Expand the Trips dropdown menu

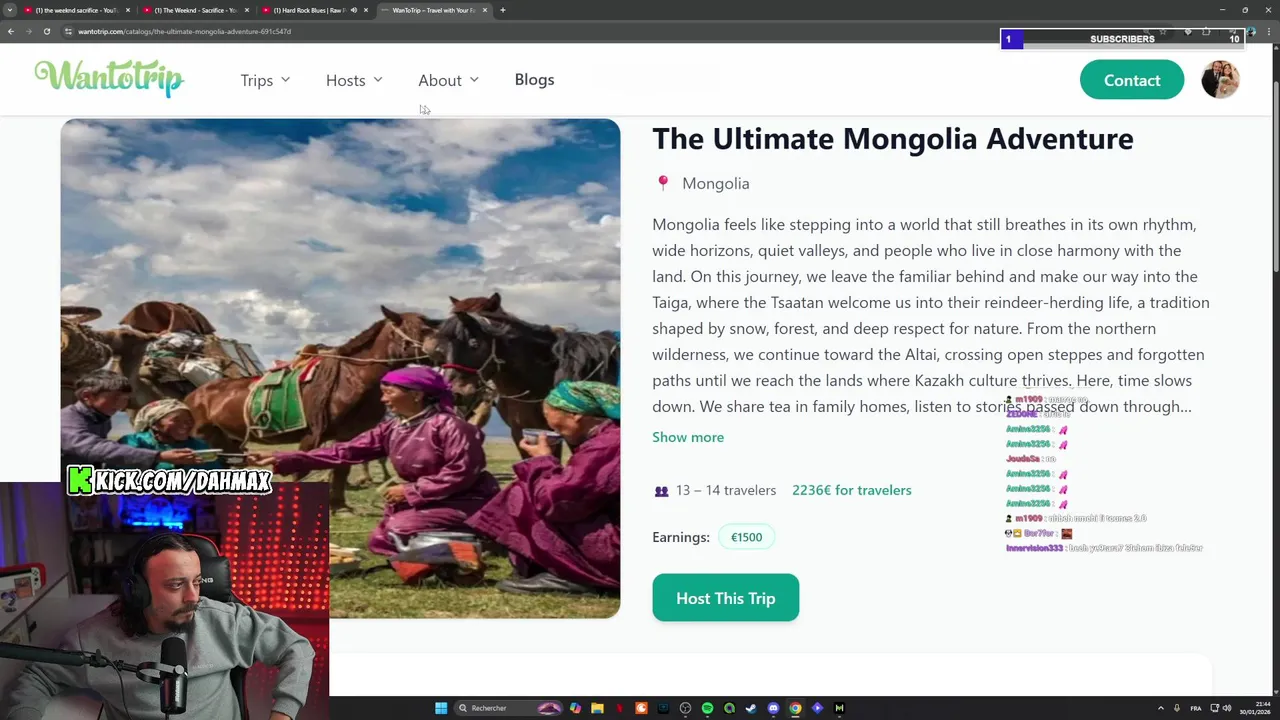(265, 80)
